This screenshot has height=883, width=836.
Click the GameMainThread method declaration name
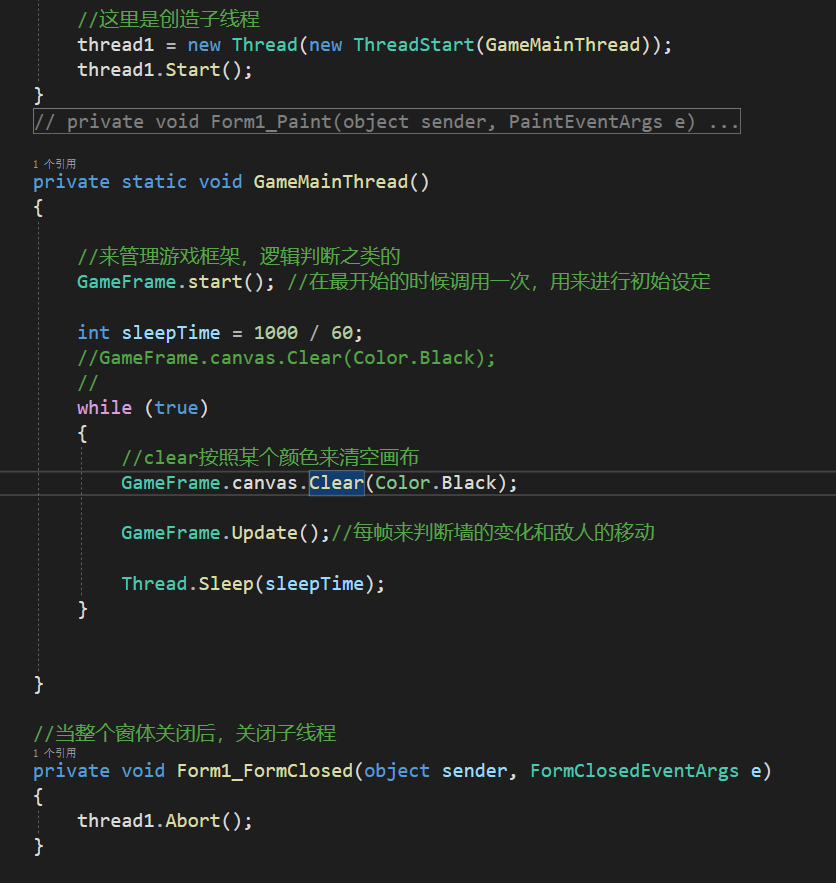(330, 181)
